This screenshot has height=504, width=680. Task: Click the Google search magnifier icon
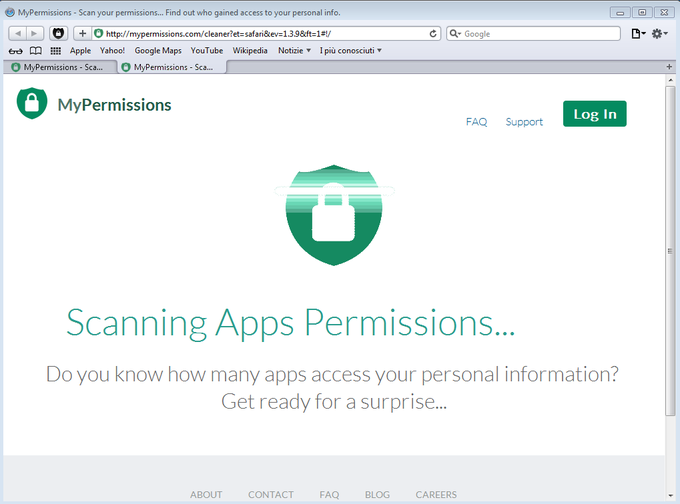click(x=454, y=33)
